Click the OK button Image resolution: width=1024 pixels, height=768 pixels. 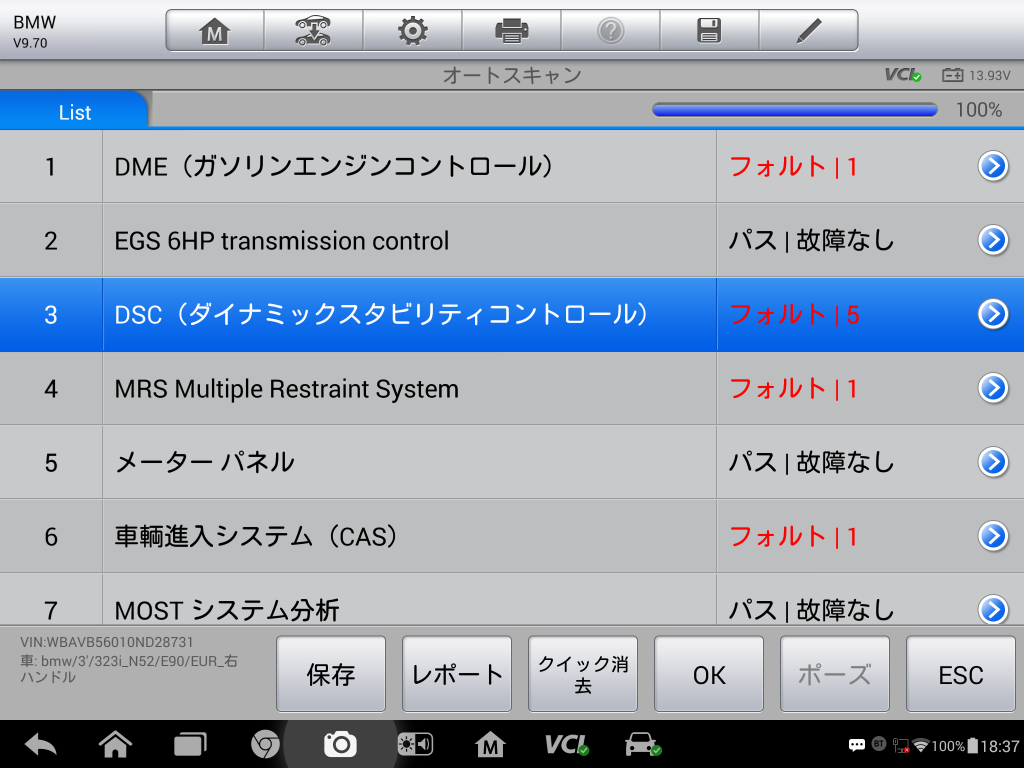pos(709,674)
